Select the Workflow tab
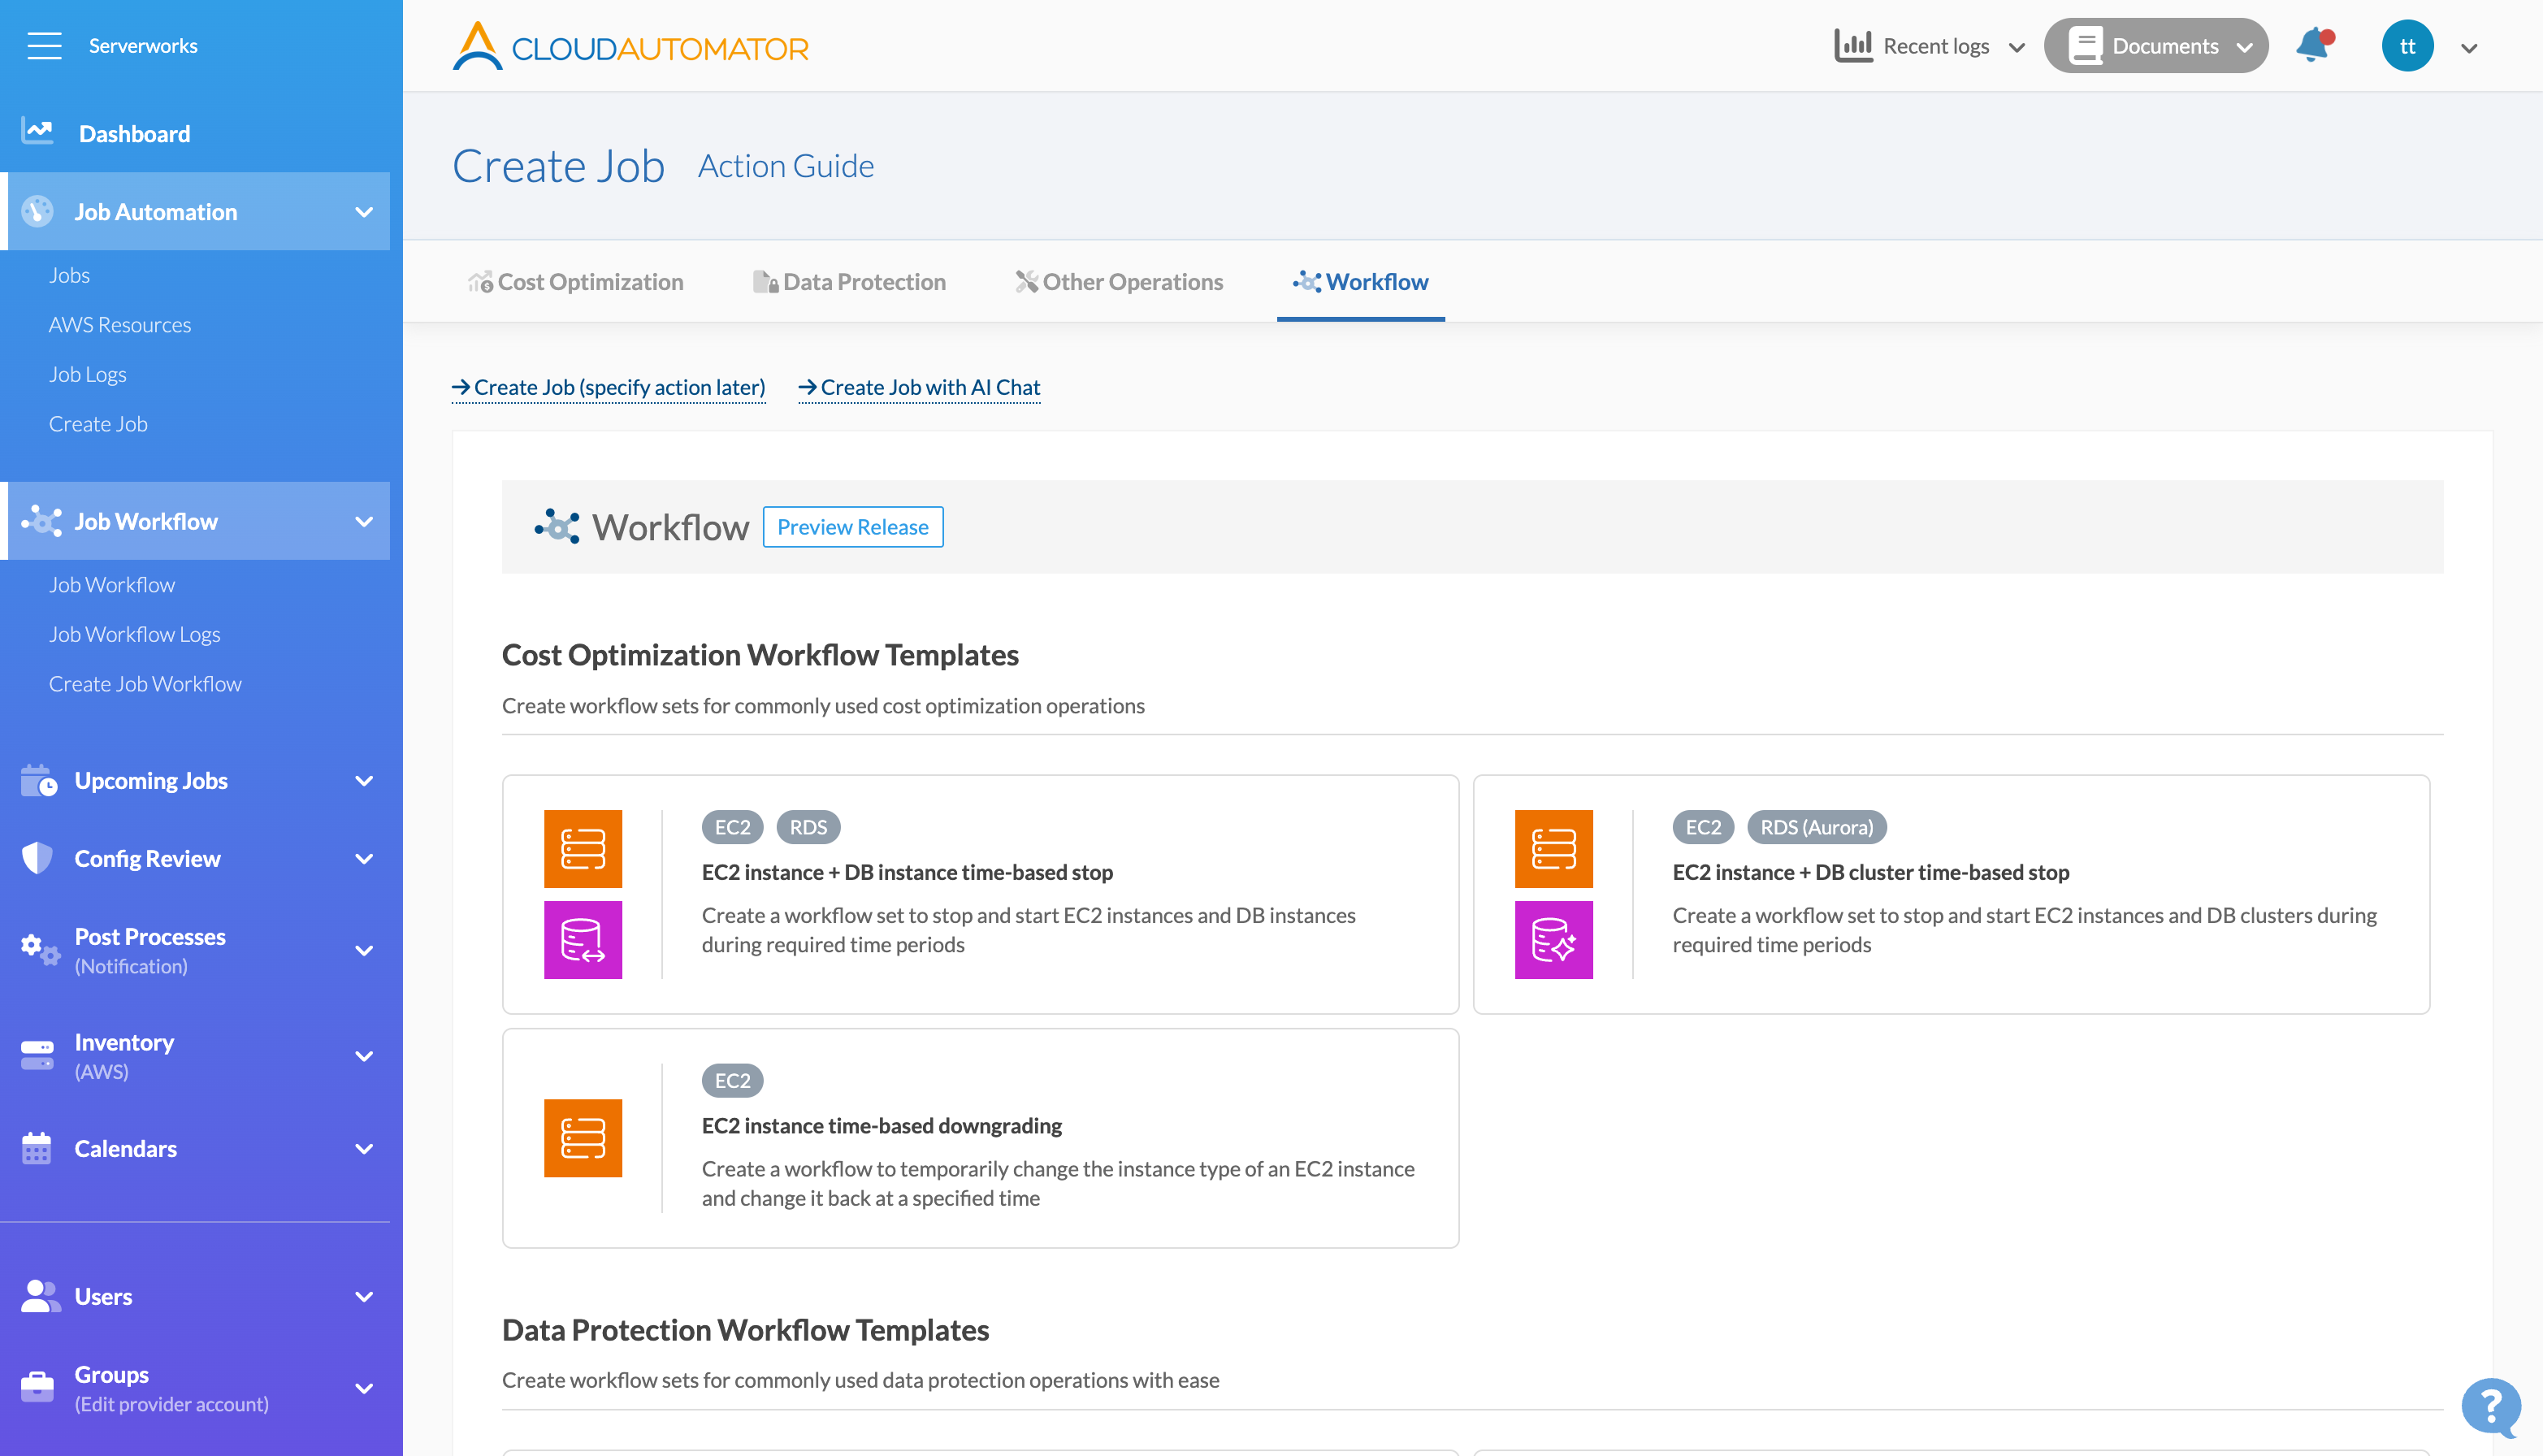This screenshot has height=1456, width=2543. pos(1361,282)
